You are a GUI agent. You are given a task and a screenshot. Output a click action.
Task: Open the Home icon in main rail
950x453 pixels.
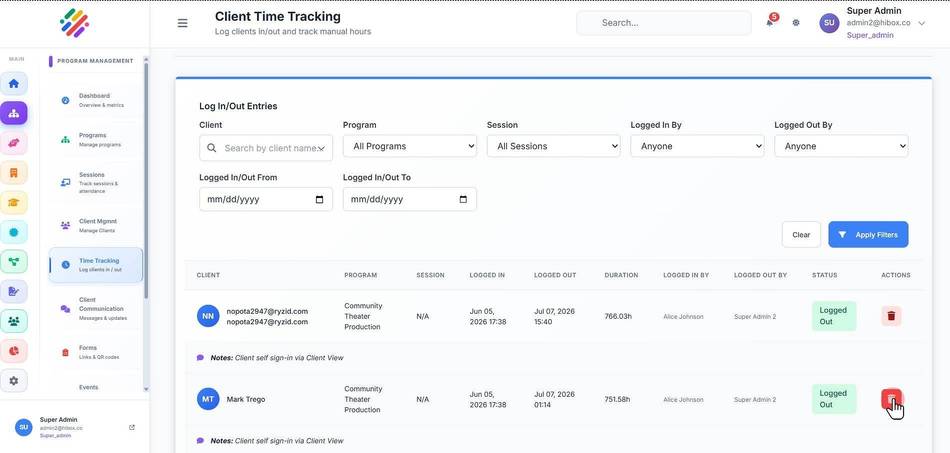pyautogui.click(x=14, y=84)
